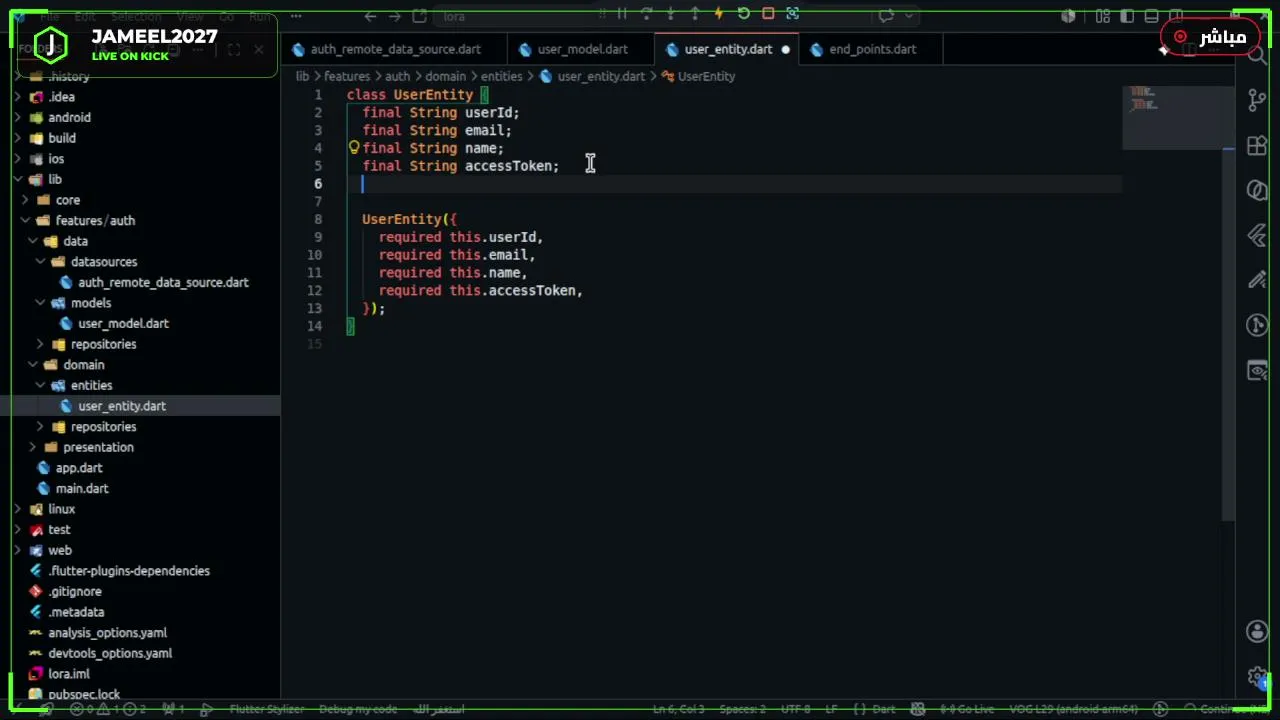Image resolution: width=1280 pixels, height=720 pixels.
Task: Click Spaces: 2 indentation status entry
Action: pyautogui.click(x=742, y=709)
